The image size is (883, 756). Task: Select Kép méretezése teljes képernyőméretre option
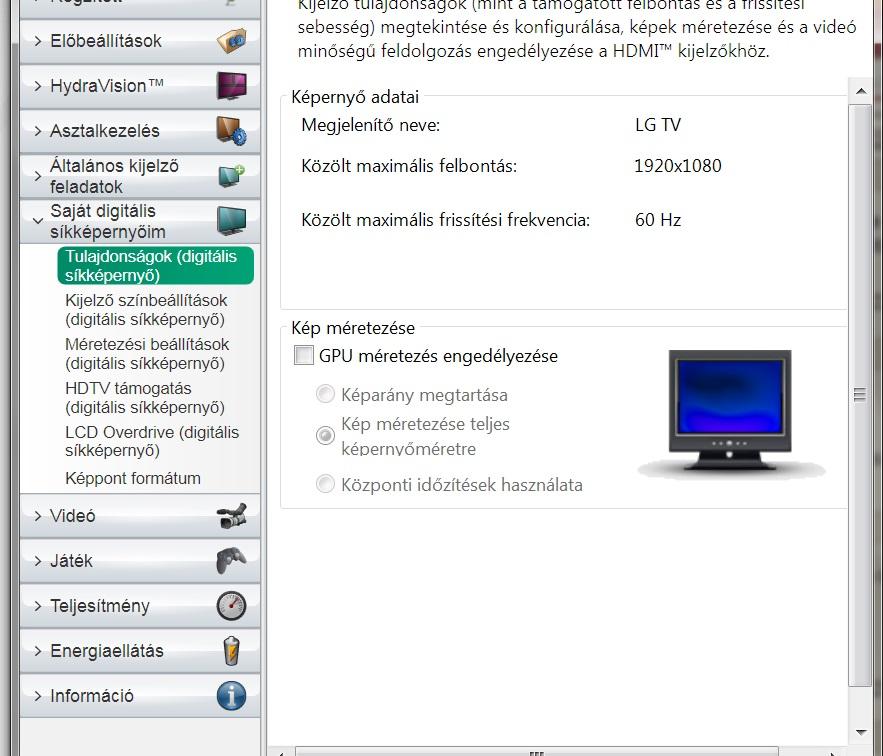tap(325, 435)
